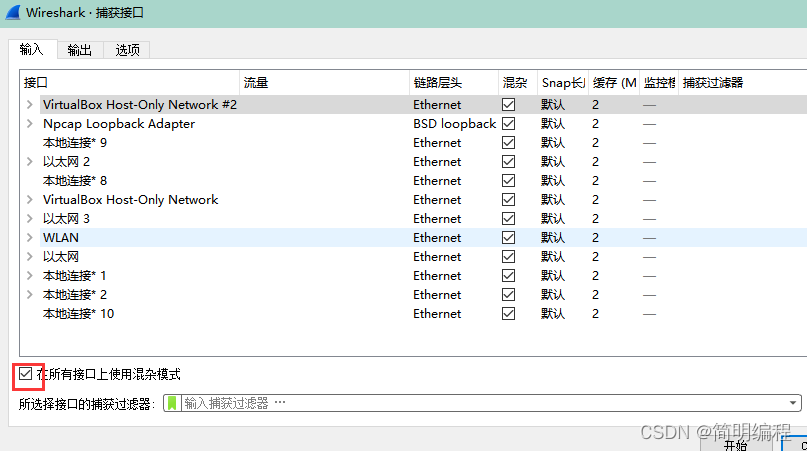Select the 本地连接* 1 interface name
Viewport: 807px width, 451px height.
tap(75, 276)
